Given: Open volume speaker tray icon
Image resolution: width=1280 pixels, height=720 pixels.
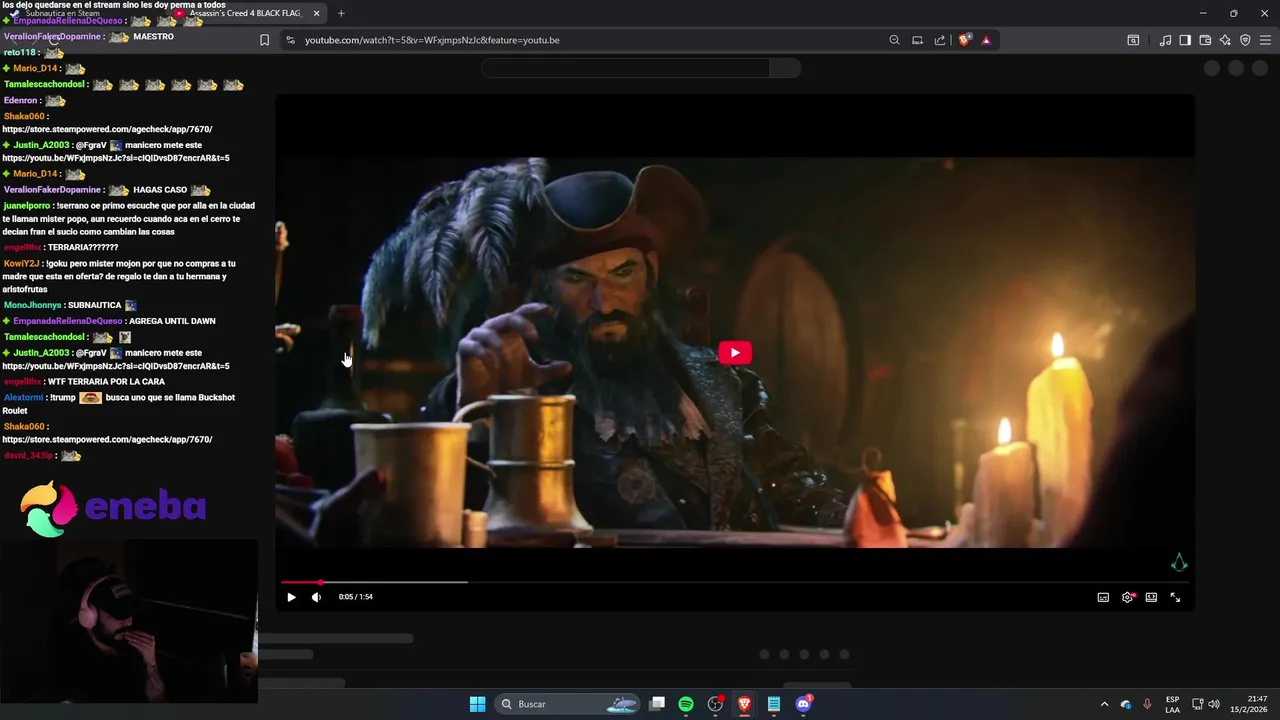Looking at the screenshot, I should click(x=1214, y=704).
